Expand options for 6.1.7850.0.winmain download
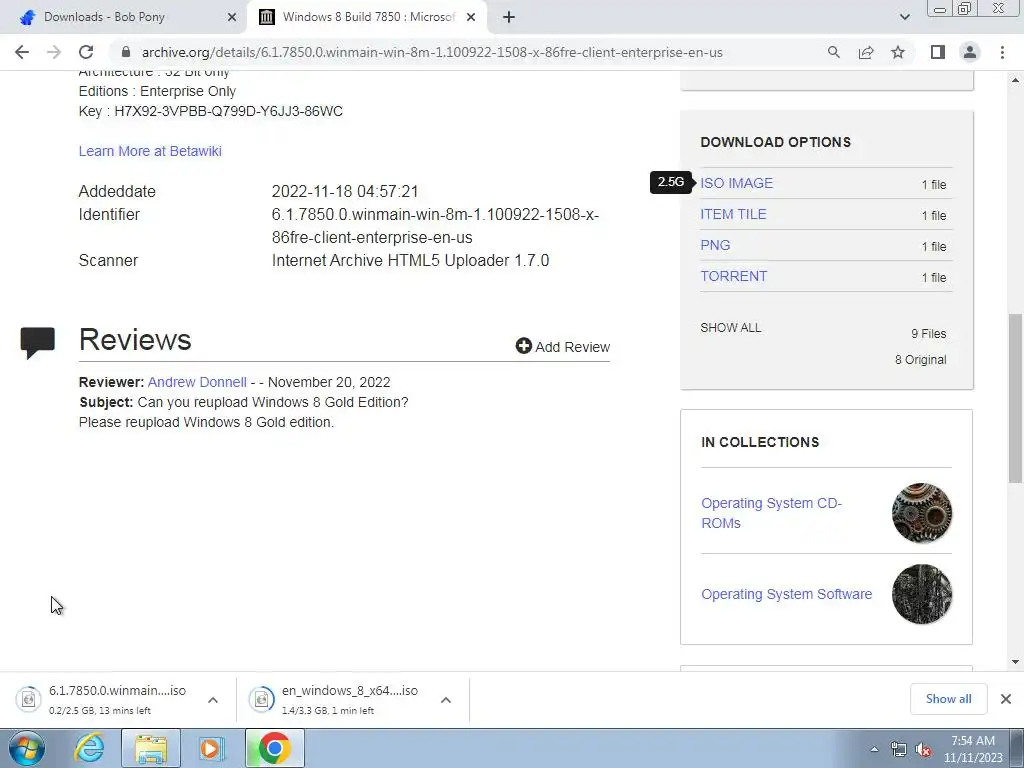The height and width of the screenshot is (768, 1024). tap(213, 699)
